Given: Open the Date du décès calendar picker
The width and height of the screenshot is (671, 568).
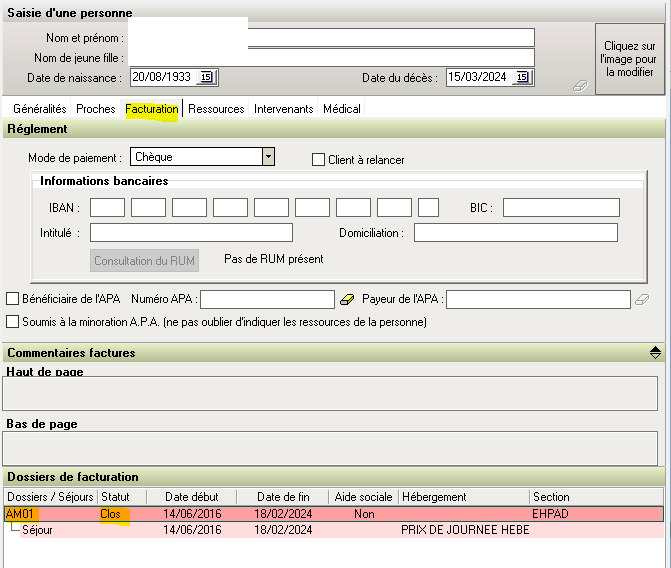Looking at the screenshot, I should [x=522, y=78].
